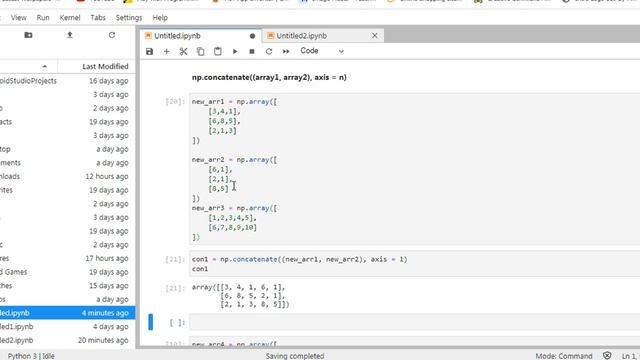Close the Untitled2.ipynb tab
Screen dimensions: 640x360
(x=375, y=36)
